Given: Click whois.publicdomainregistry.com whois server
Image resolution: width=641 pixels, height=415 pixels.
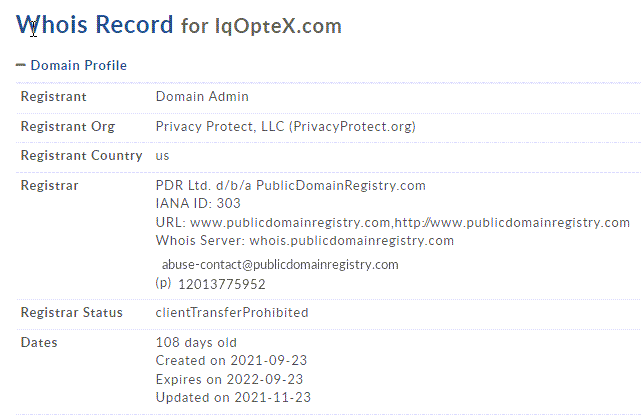Looking at the screenshot, I should [x=352, y=240].
